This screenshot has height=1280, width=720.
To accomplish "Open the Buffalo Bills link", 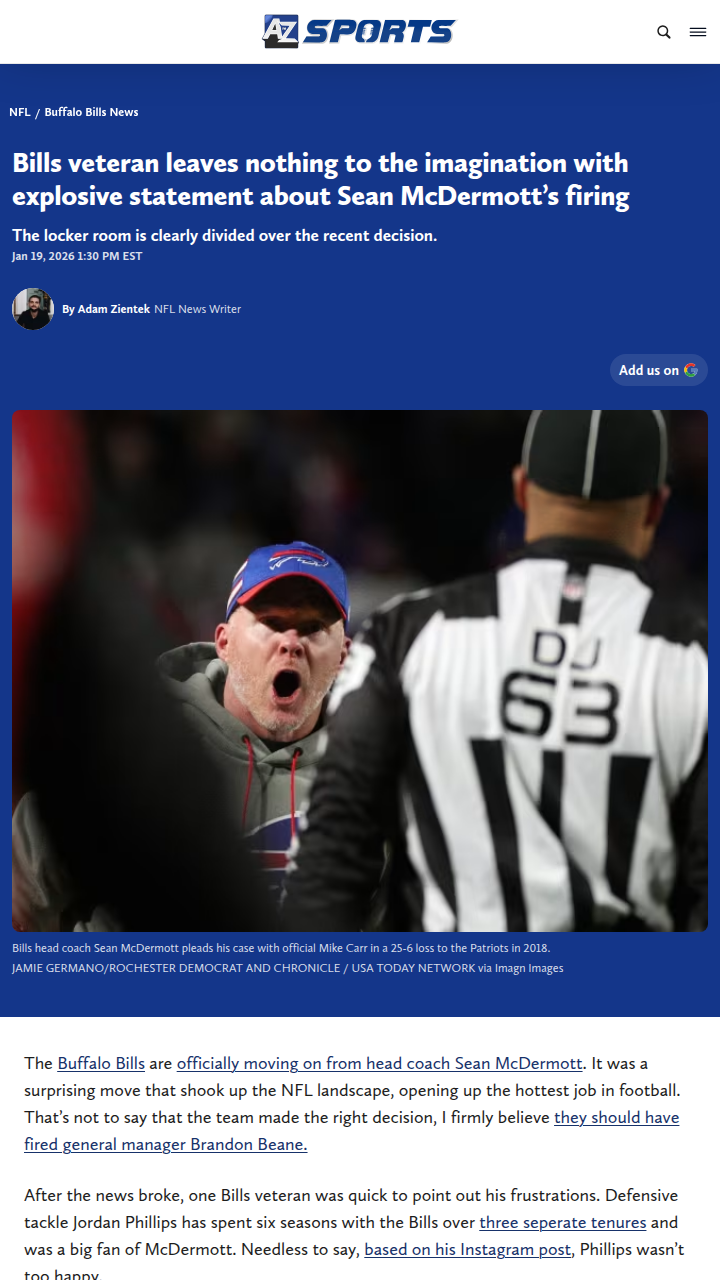I will (101, 1063).
